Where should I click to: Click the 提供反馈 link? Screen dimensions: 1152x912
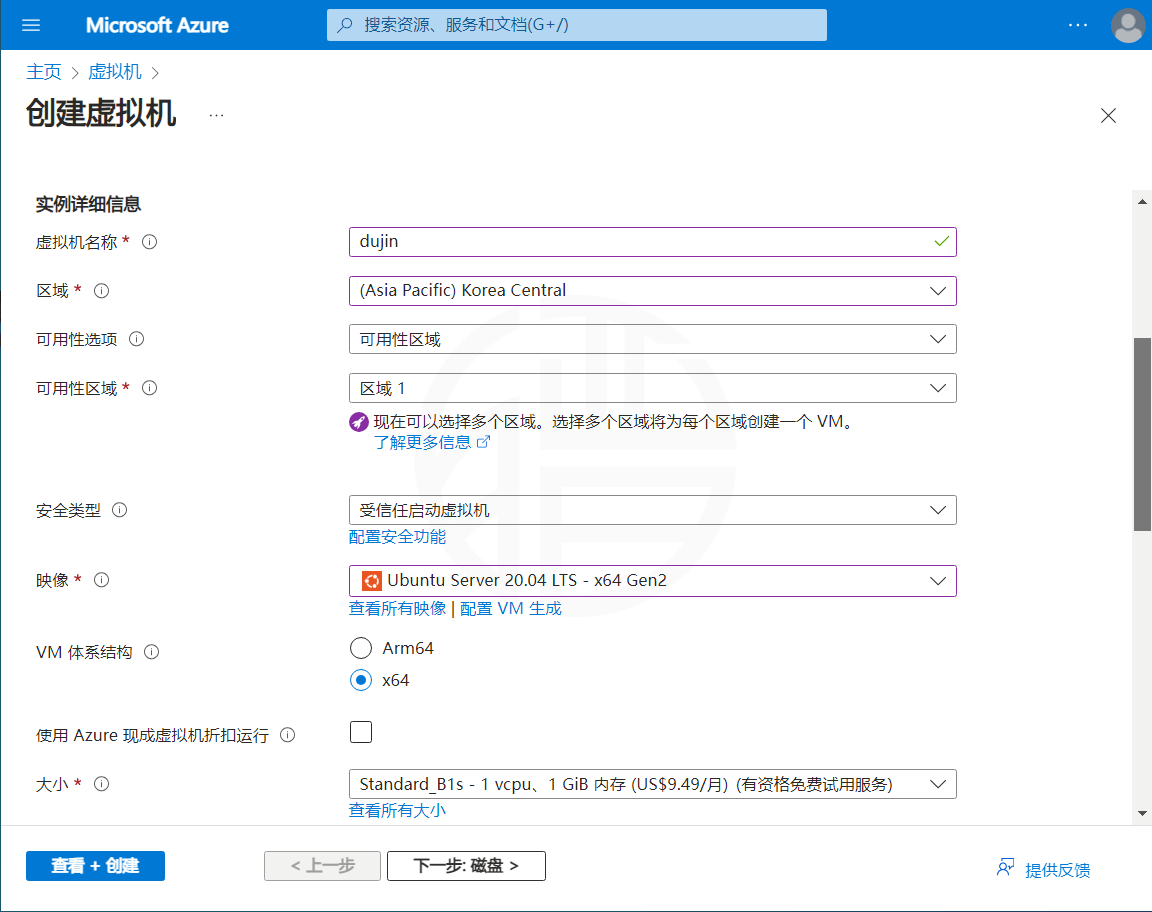(1058, 870)
